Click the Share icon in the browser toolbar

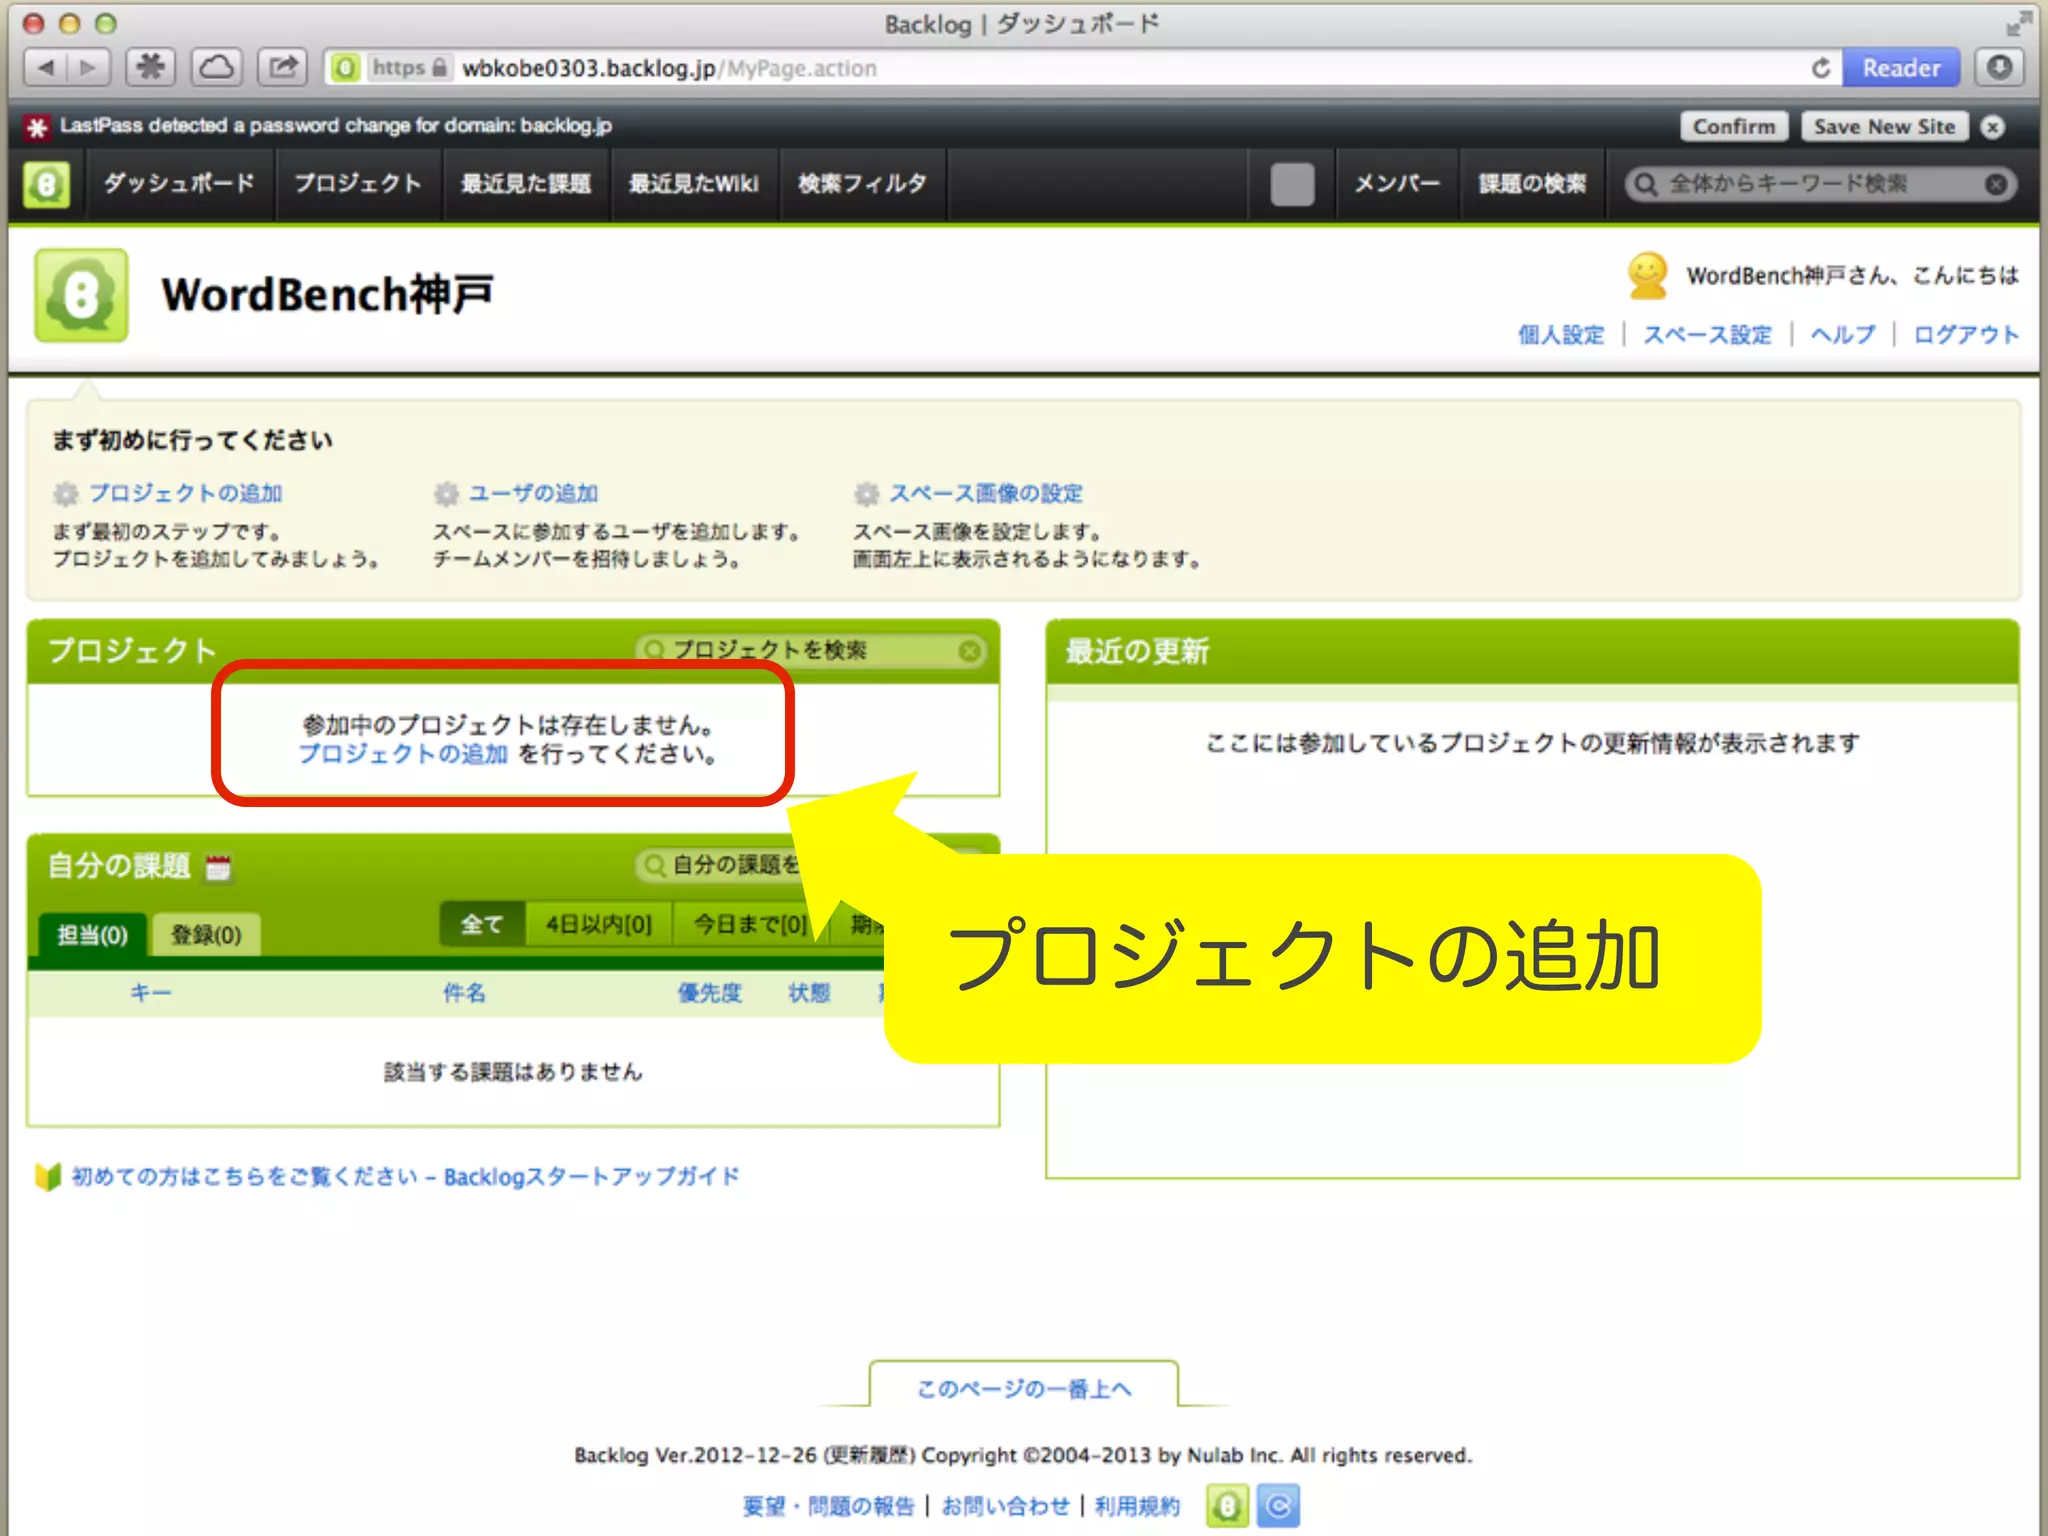283,68
